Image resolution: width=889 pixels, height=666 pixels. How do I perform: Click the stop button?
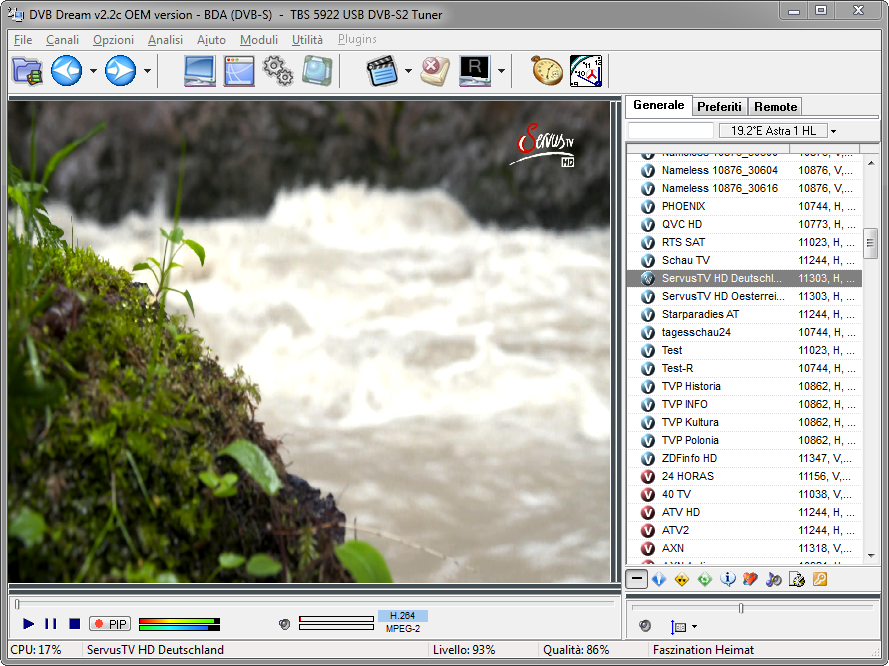pos(74,623)
